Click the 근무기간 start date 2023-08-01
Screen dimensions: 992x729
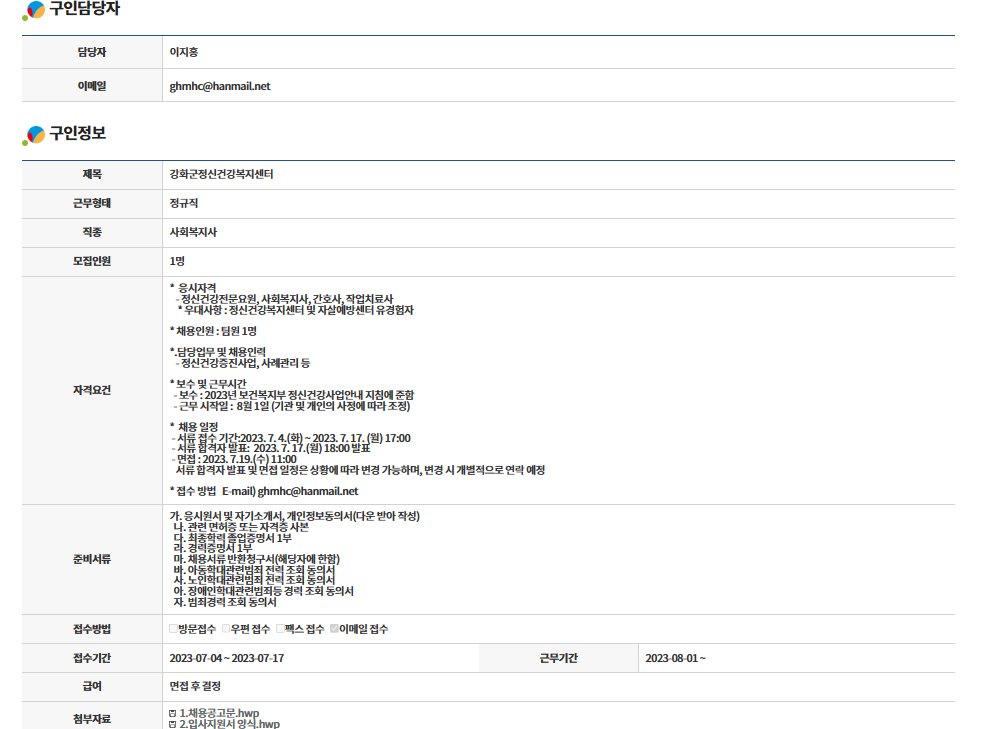[x=675, y=658]
